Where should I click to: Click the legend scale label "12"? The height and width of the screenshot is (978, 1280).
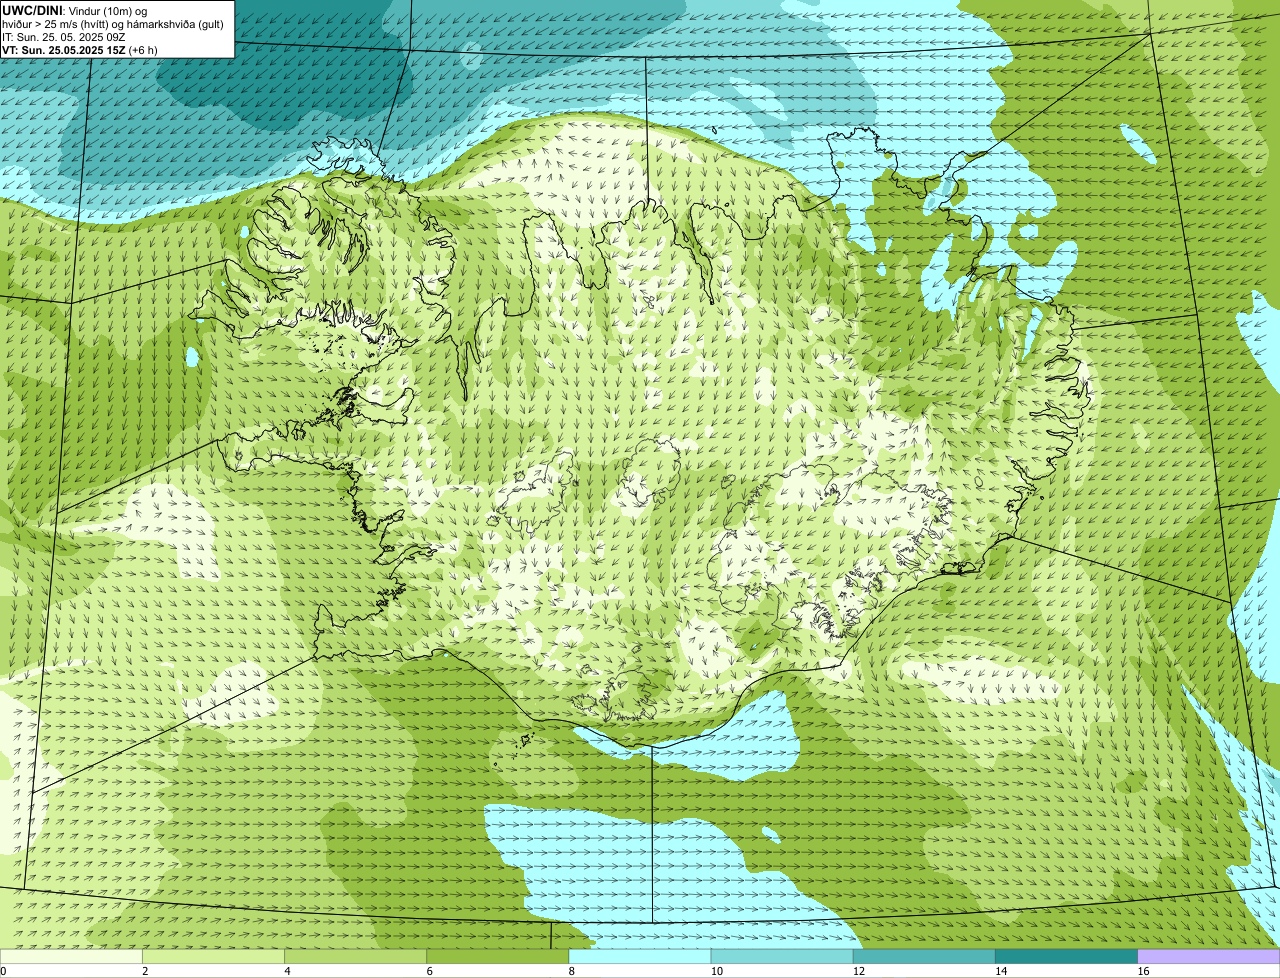pyautogui.click(x=858, y=971)
